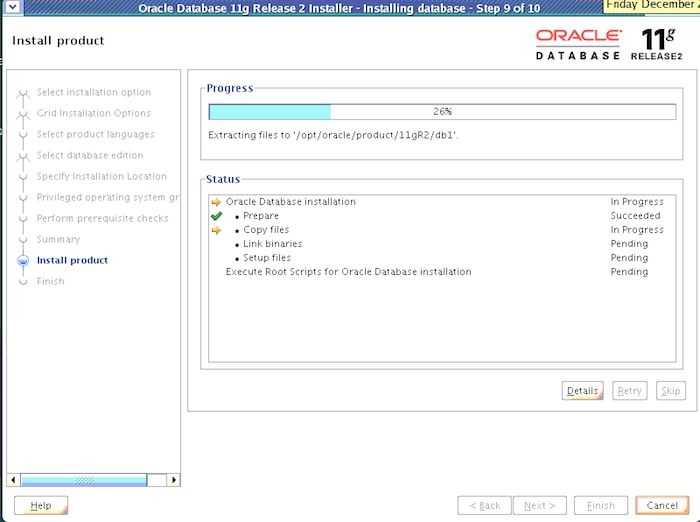Select the 'Privileged operating system' step
This screenshot has height=522, width=700.
pos(108,197)
